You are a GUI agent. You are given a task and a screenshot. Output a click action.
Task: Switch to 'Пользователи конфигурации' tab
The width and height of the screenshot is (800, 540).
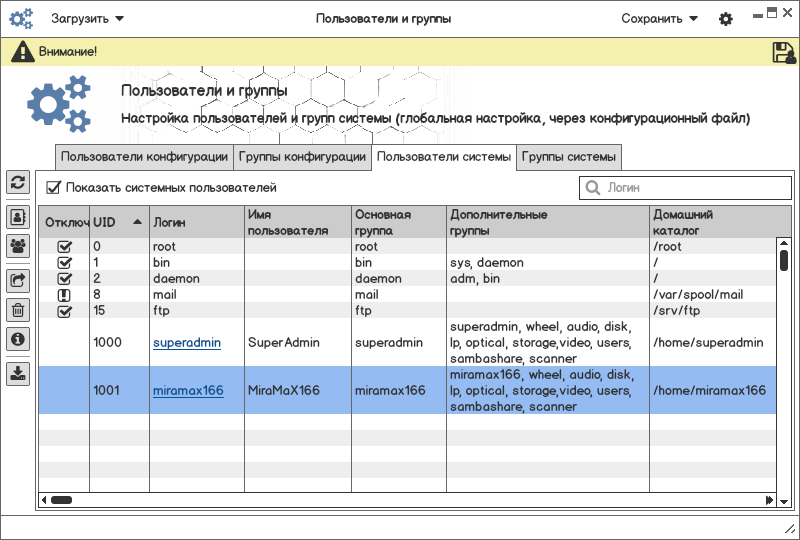144,157
